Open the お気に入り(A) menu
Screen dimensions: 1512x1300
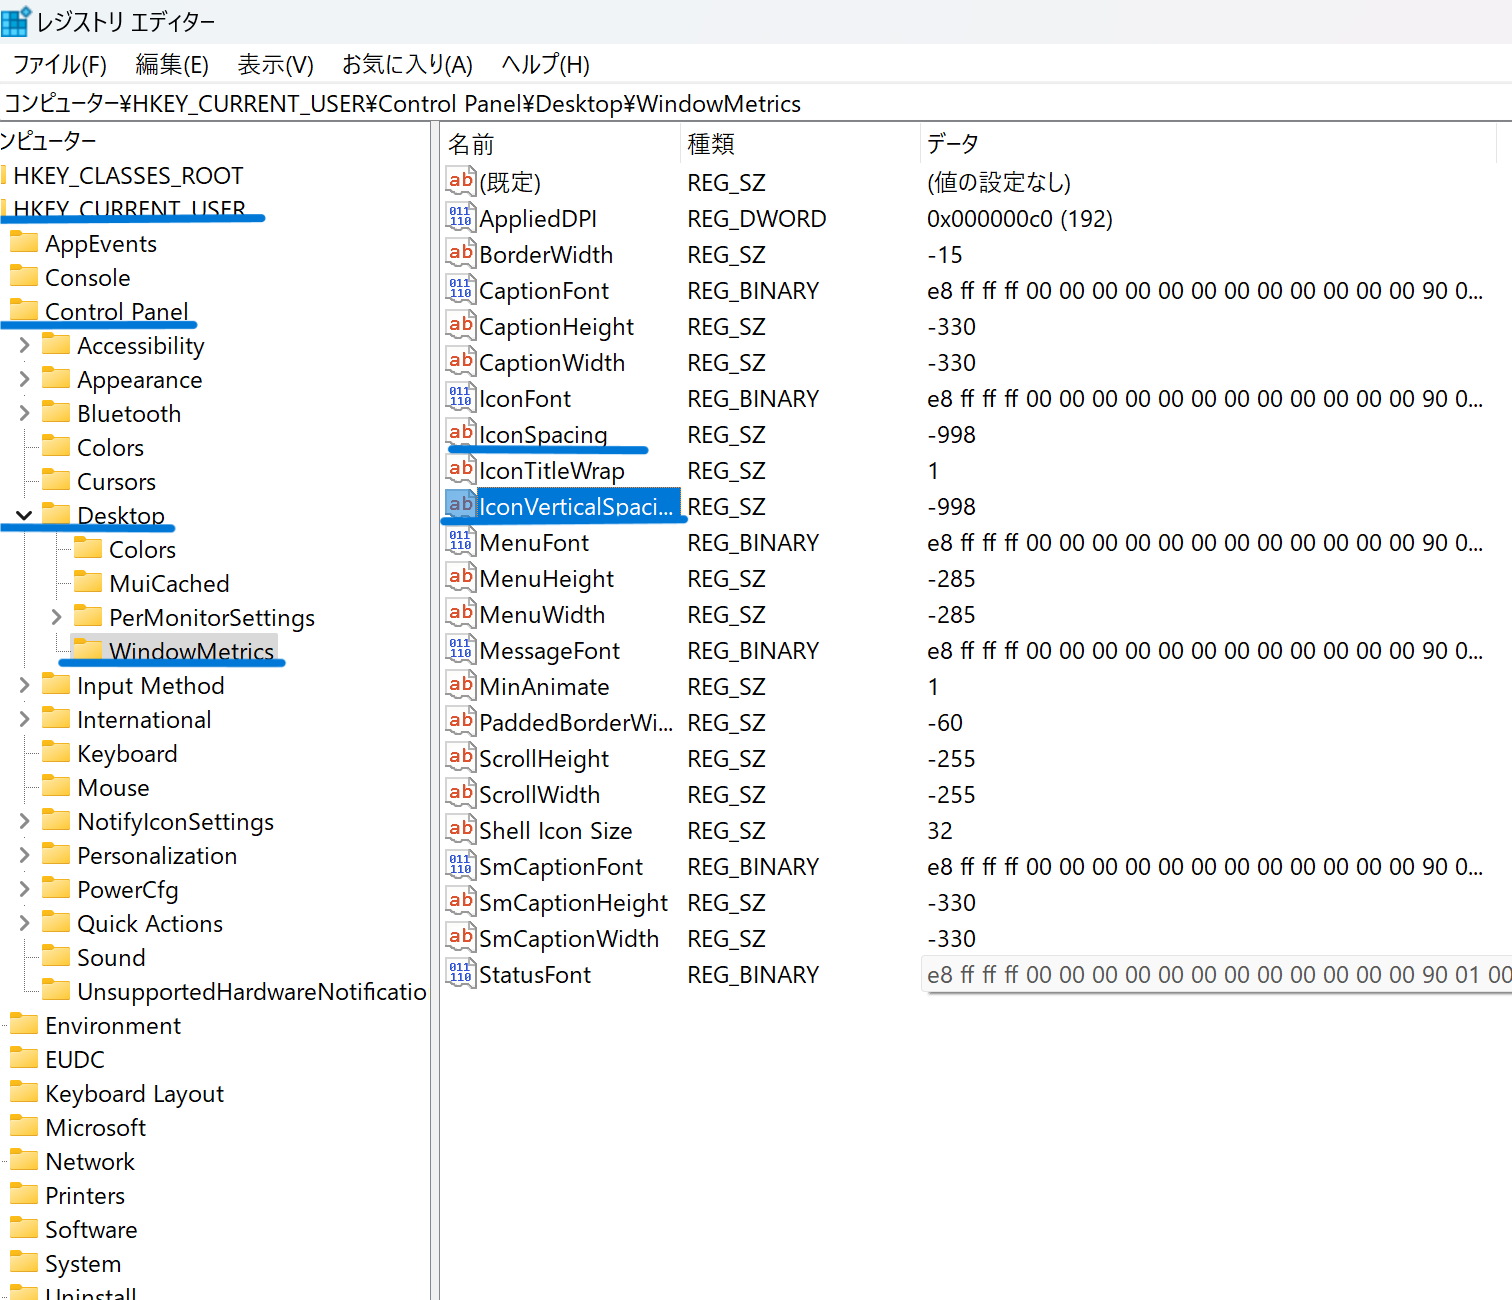pos(406,65)
